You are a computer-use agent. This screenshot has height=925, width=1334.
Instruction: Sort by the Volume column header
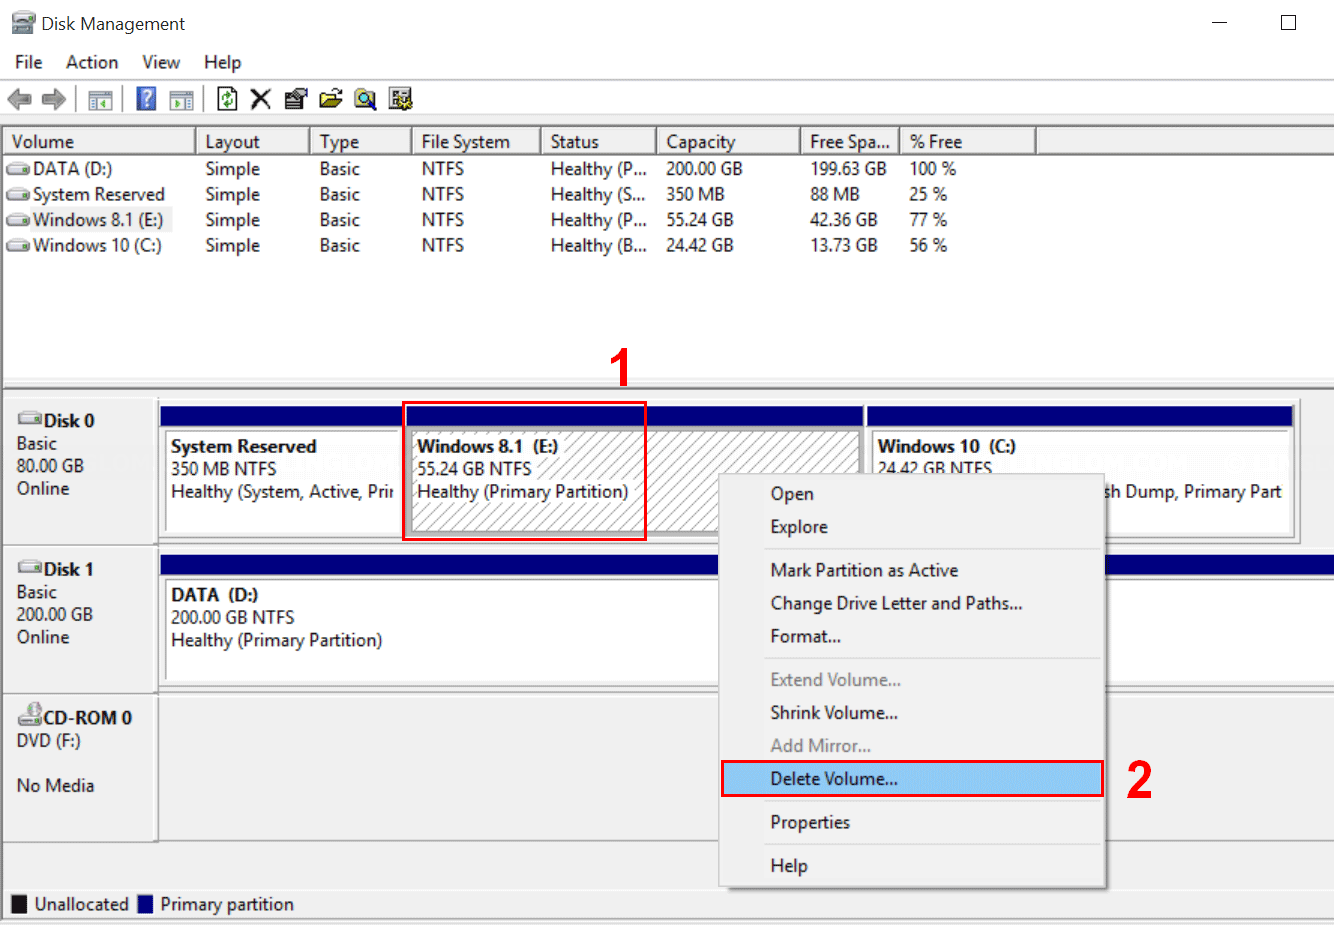[x=99, y=142]
